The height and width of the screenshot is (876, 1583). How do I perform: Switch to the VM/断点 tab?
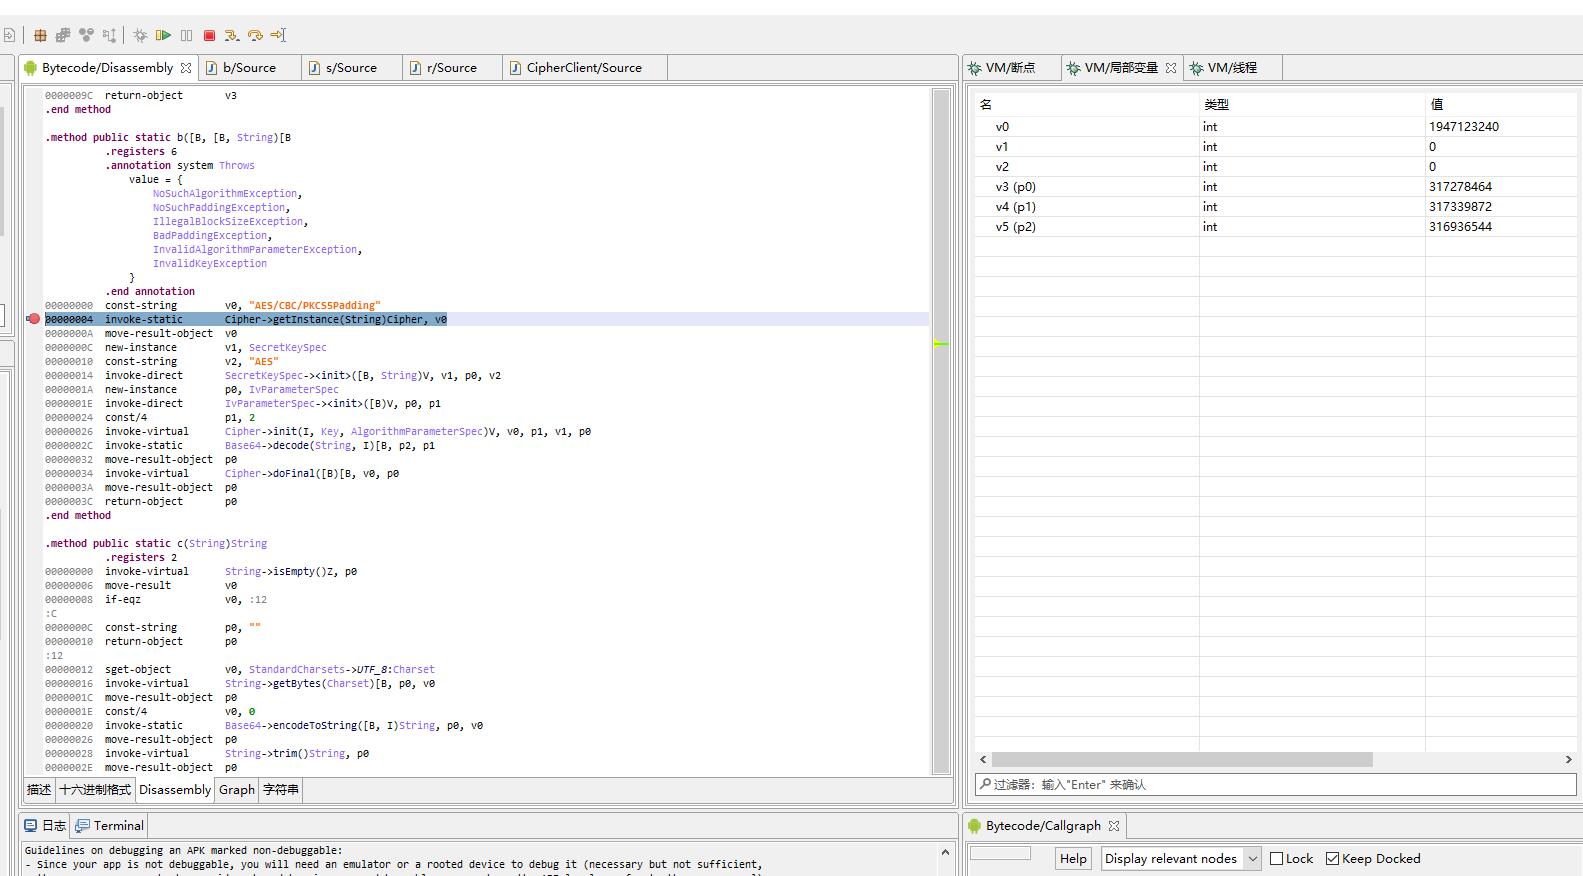point(1010,68)
